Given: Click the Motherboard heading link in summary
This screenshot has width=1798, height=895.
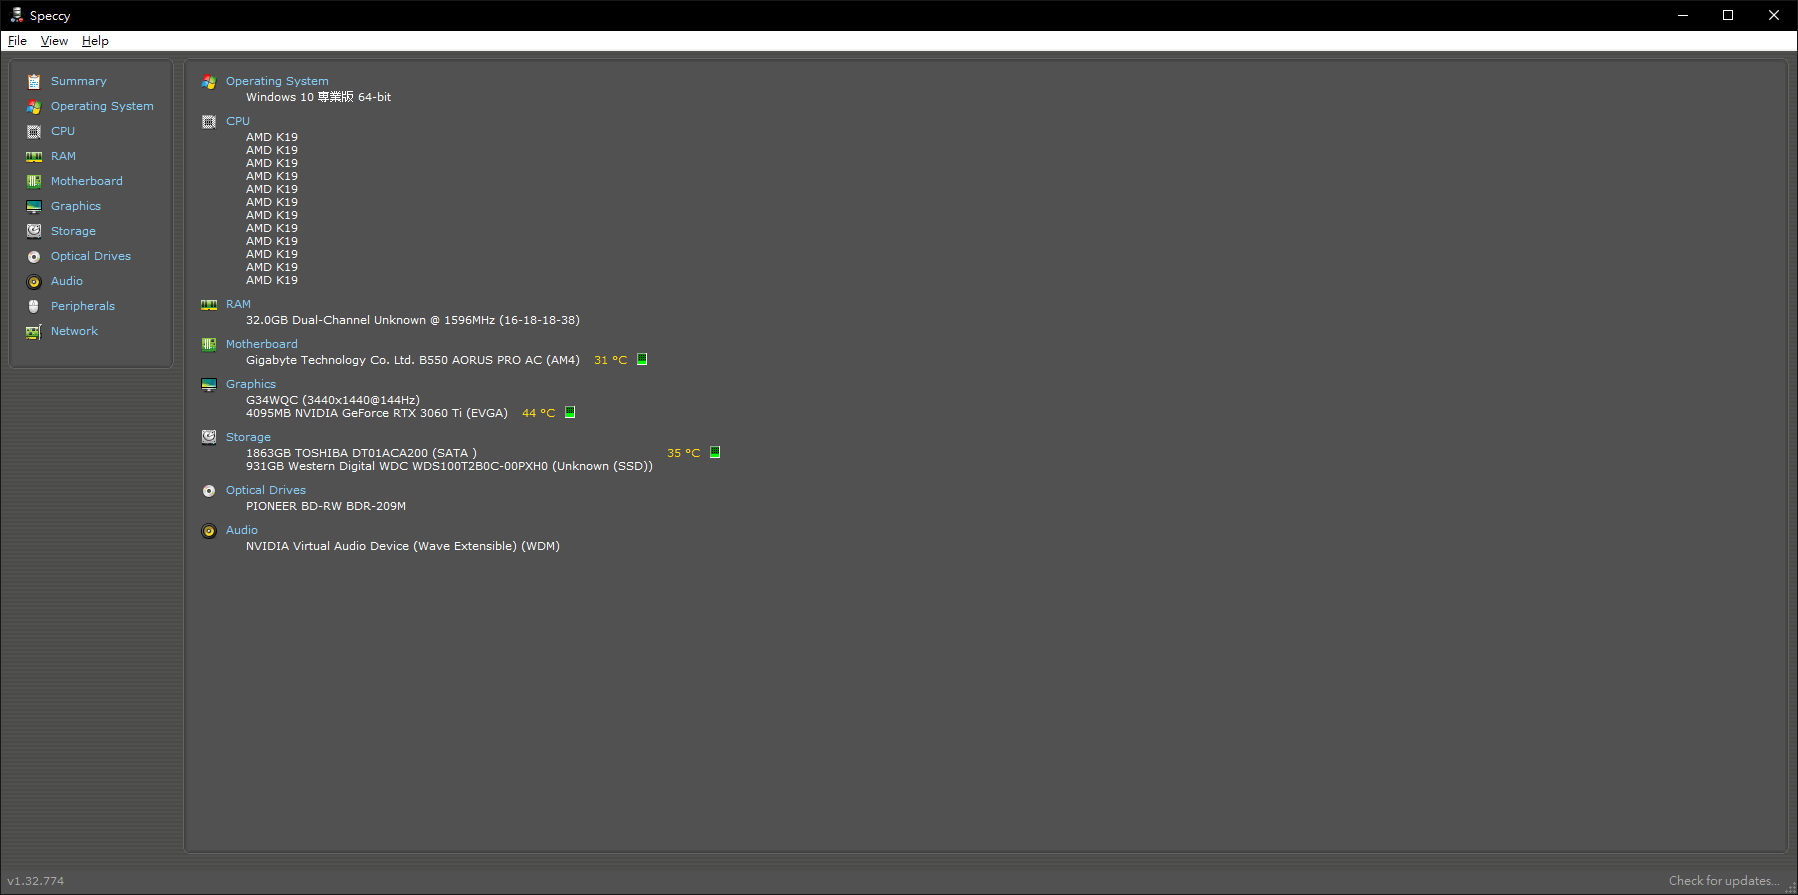Looking at the screenshot, I should (x=262, y=344).
